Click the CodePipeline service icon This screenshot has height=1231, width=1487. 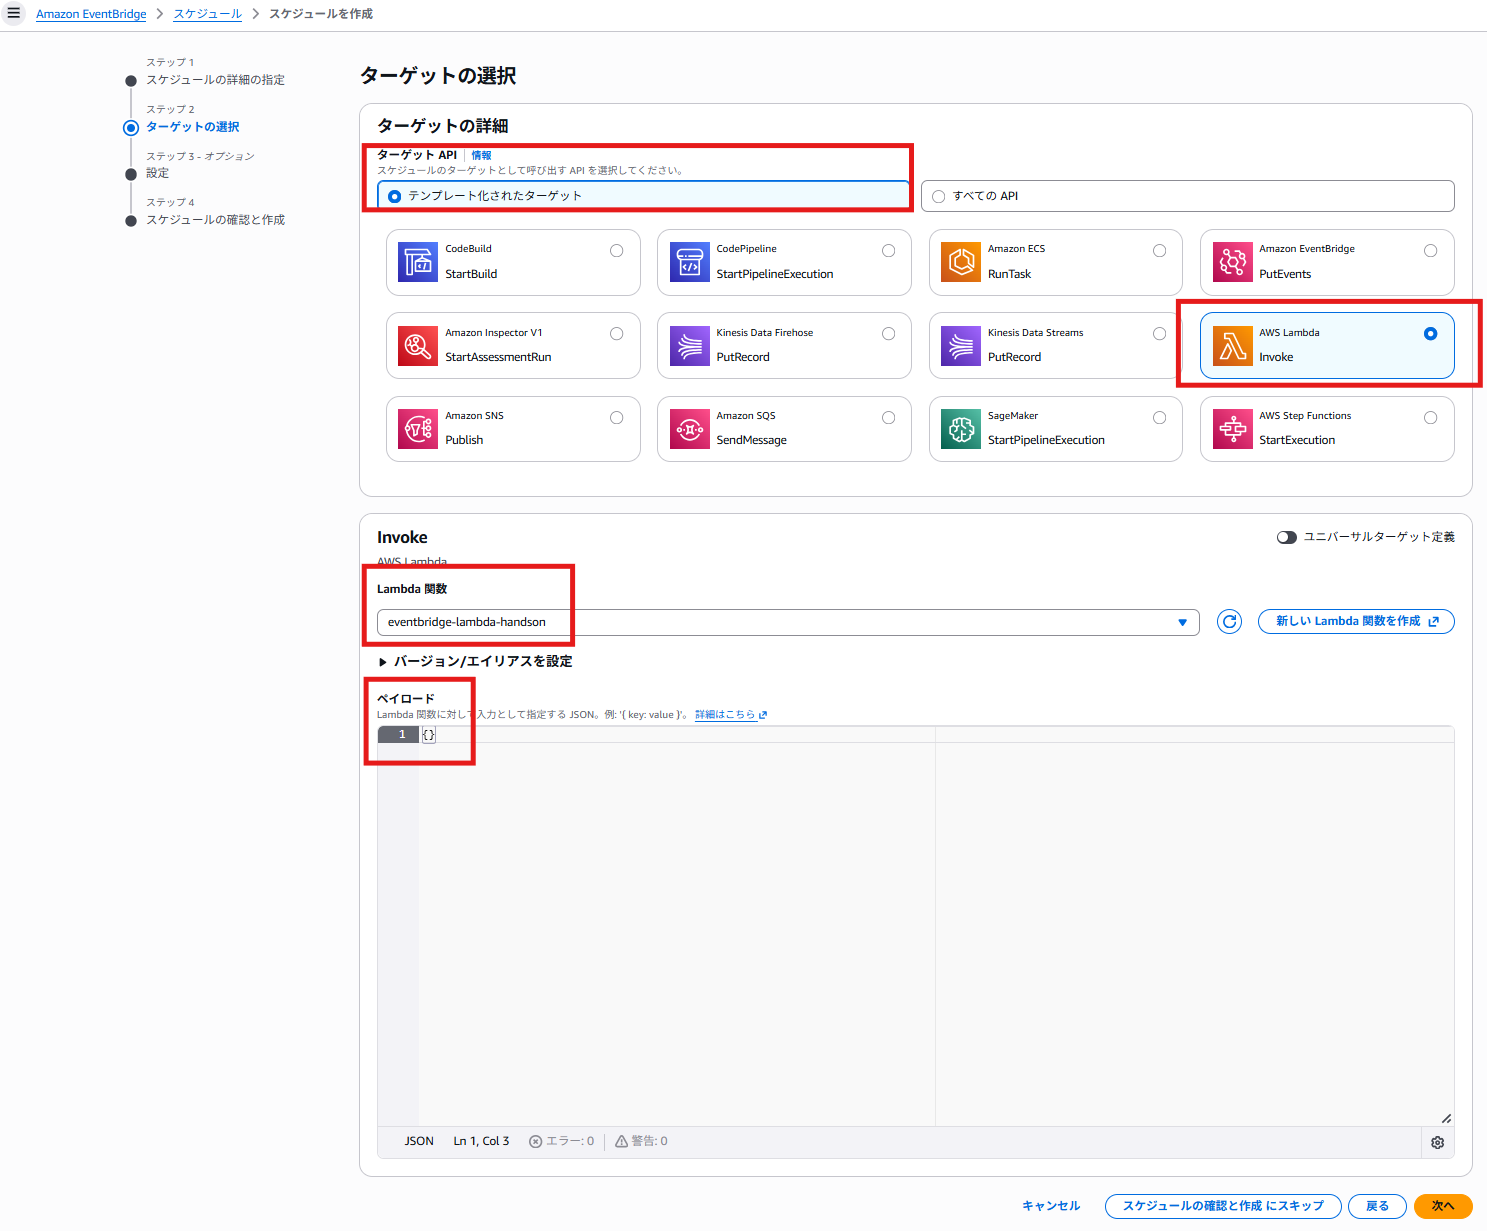[x=689, y=262]
